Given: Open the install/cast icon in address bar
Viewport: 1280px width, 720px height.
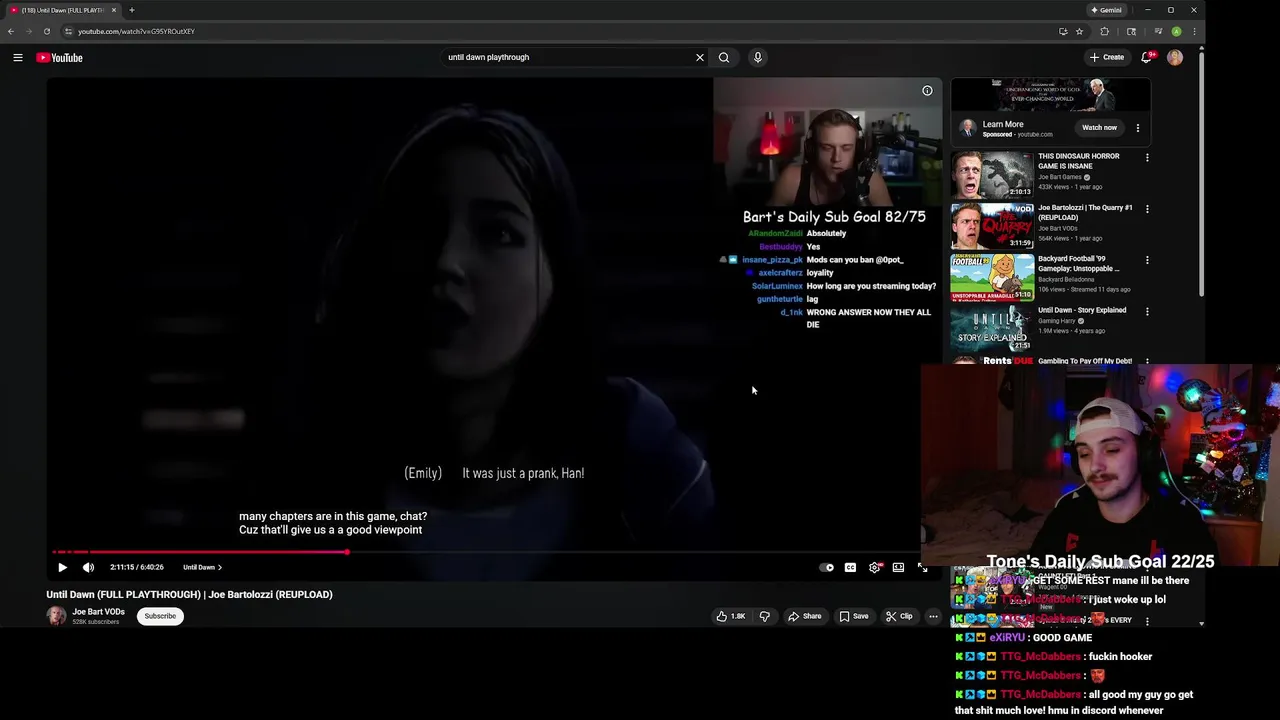Looking at the screenshot, I should tap(1063, 31).
